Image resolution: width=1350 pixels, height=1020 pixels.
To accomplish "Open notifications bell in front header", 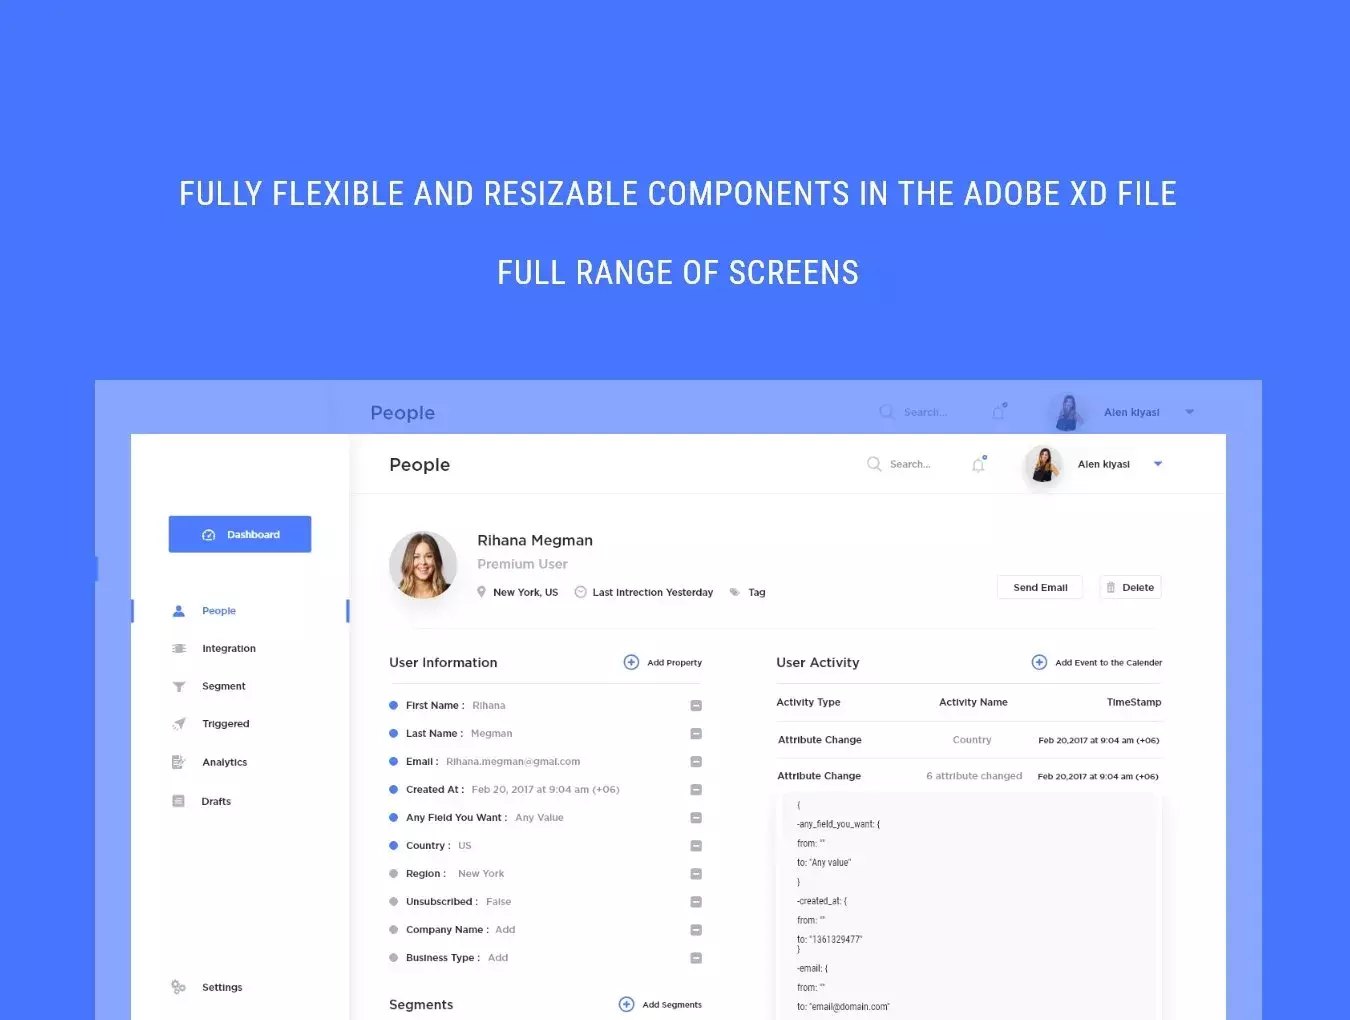I will pyautogui.click(x=979, y=464).
